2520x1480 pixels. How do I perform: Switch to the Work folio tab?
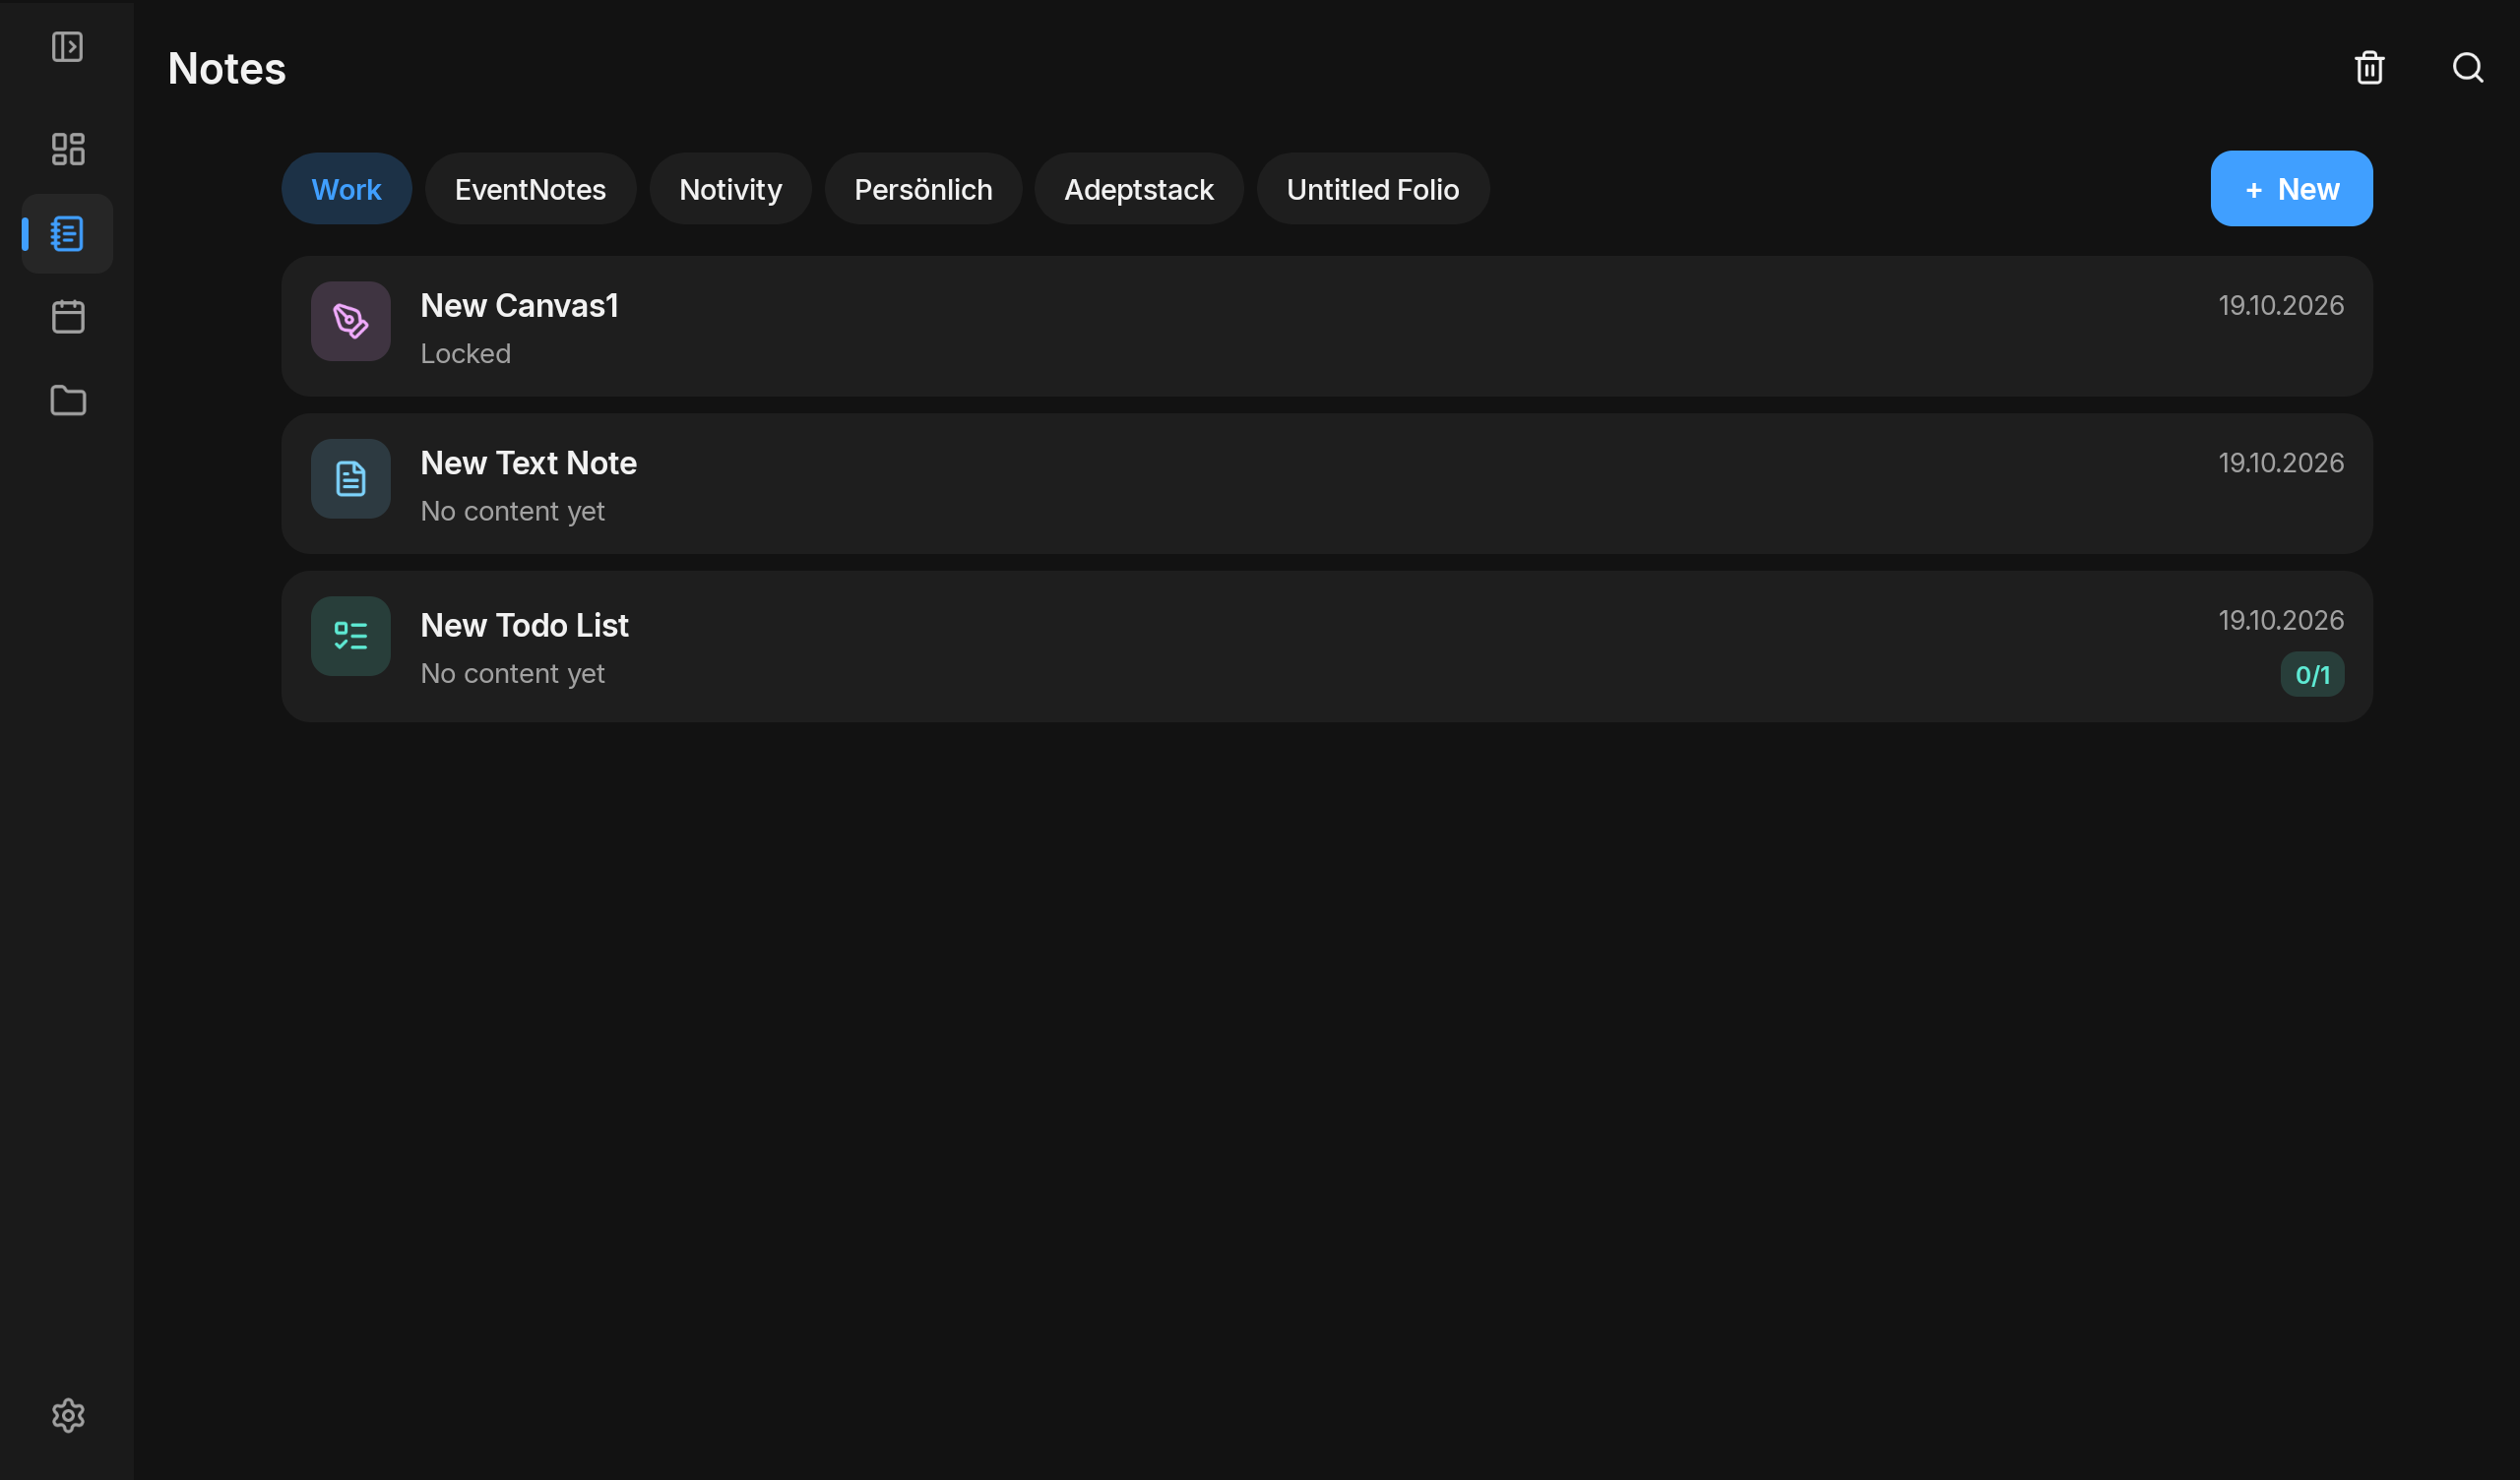pyautogui.click(x=346, y=189)
